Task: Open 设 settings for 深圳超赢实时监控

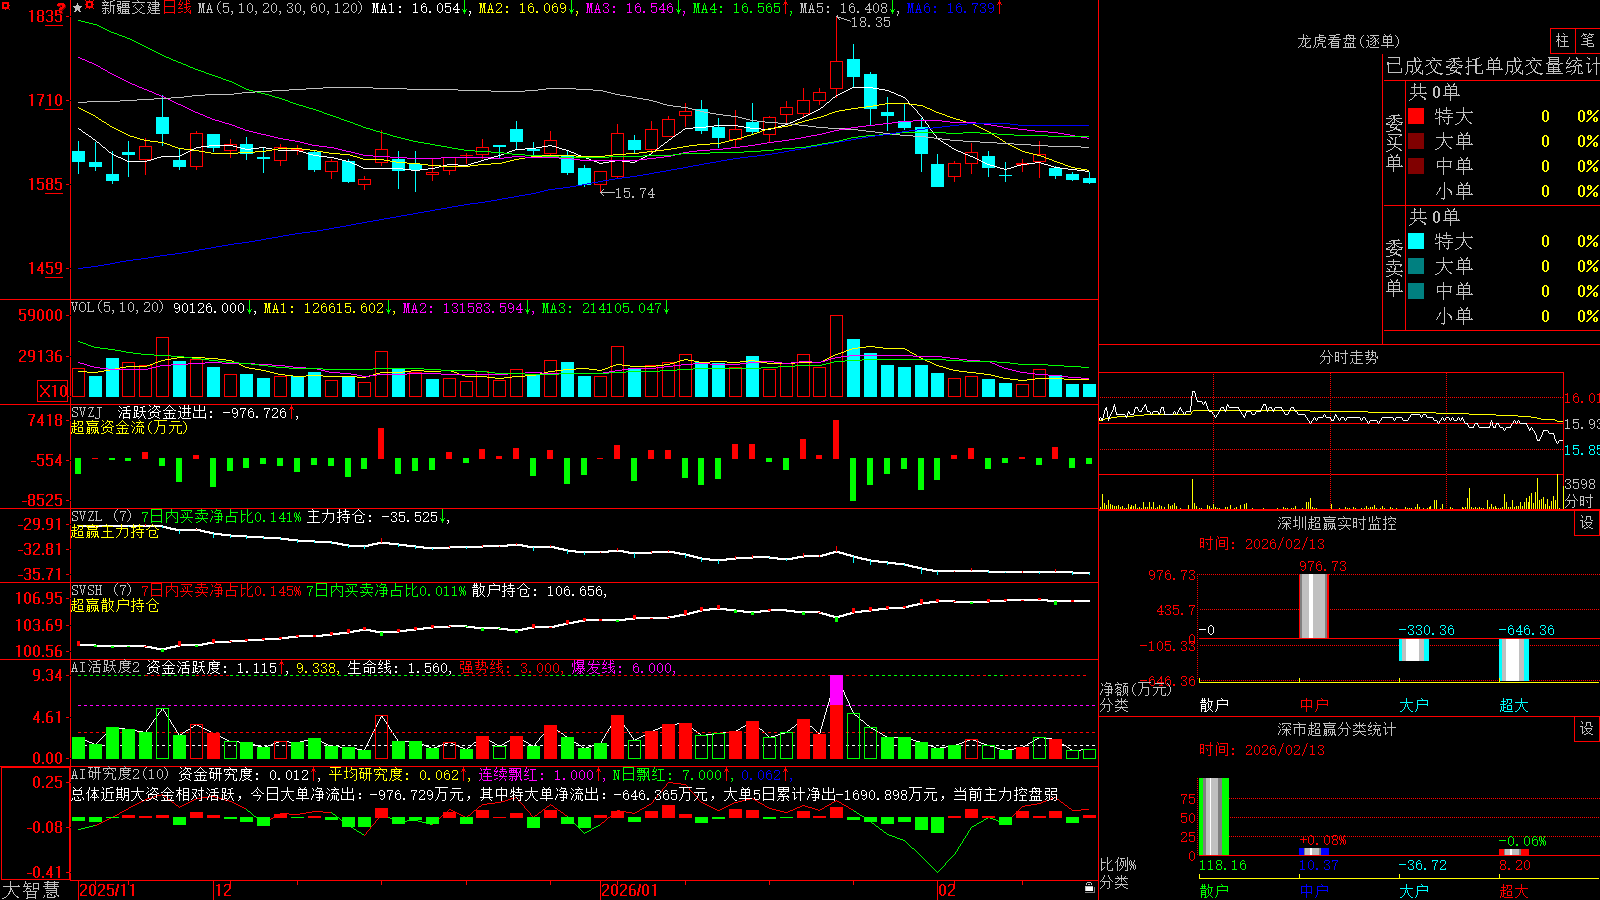Action: click(x=1586, y=523)
